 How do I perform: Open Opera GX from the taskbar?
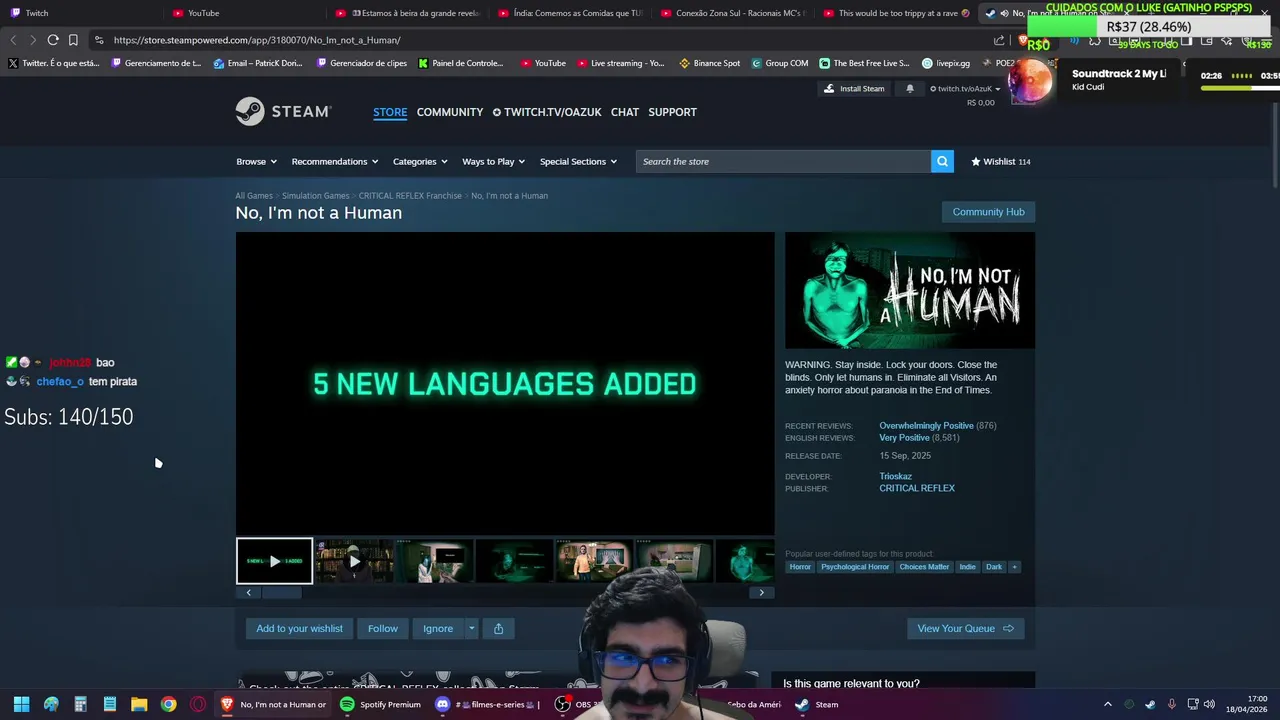tap(198, 704)
